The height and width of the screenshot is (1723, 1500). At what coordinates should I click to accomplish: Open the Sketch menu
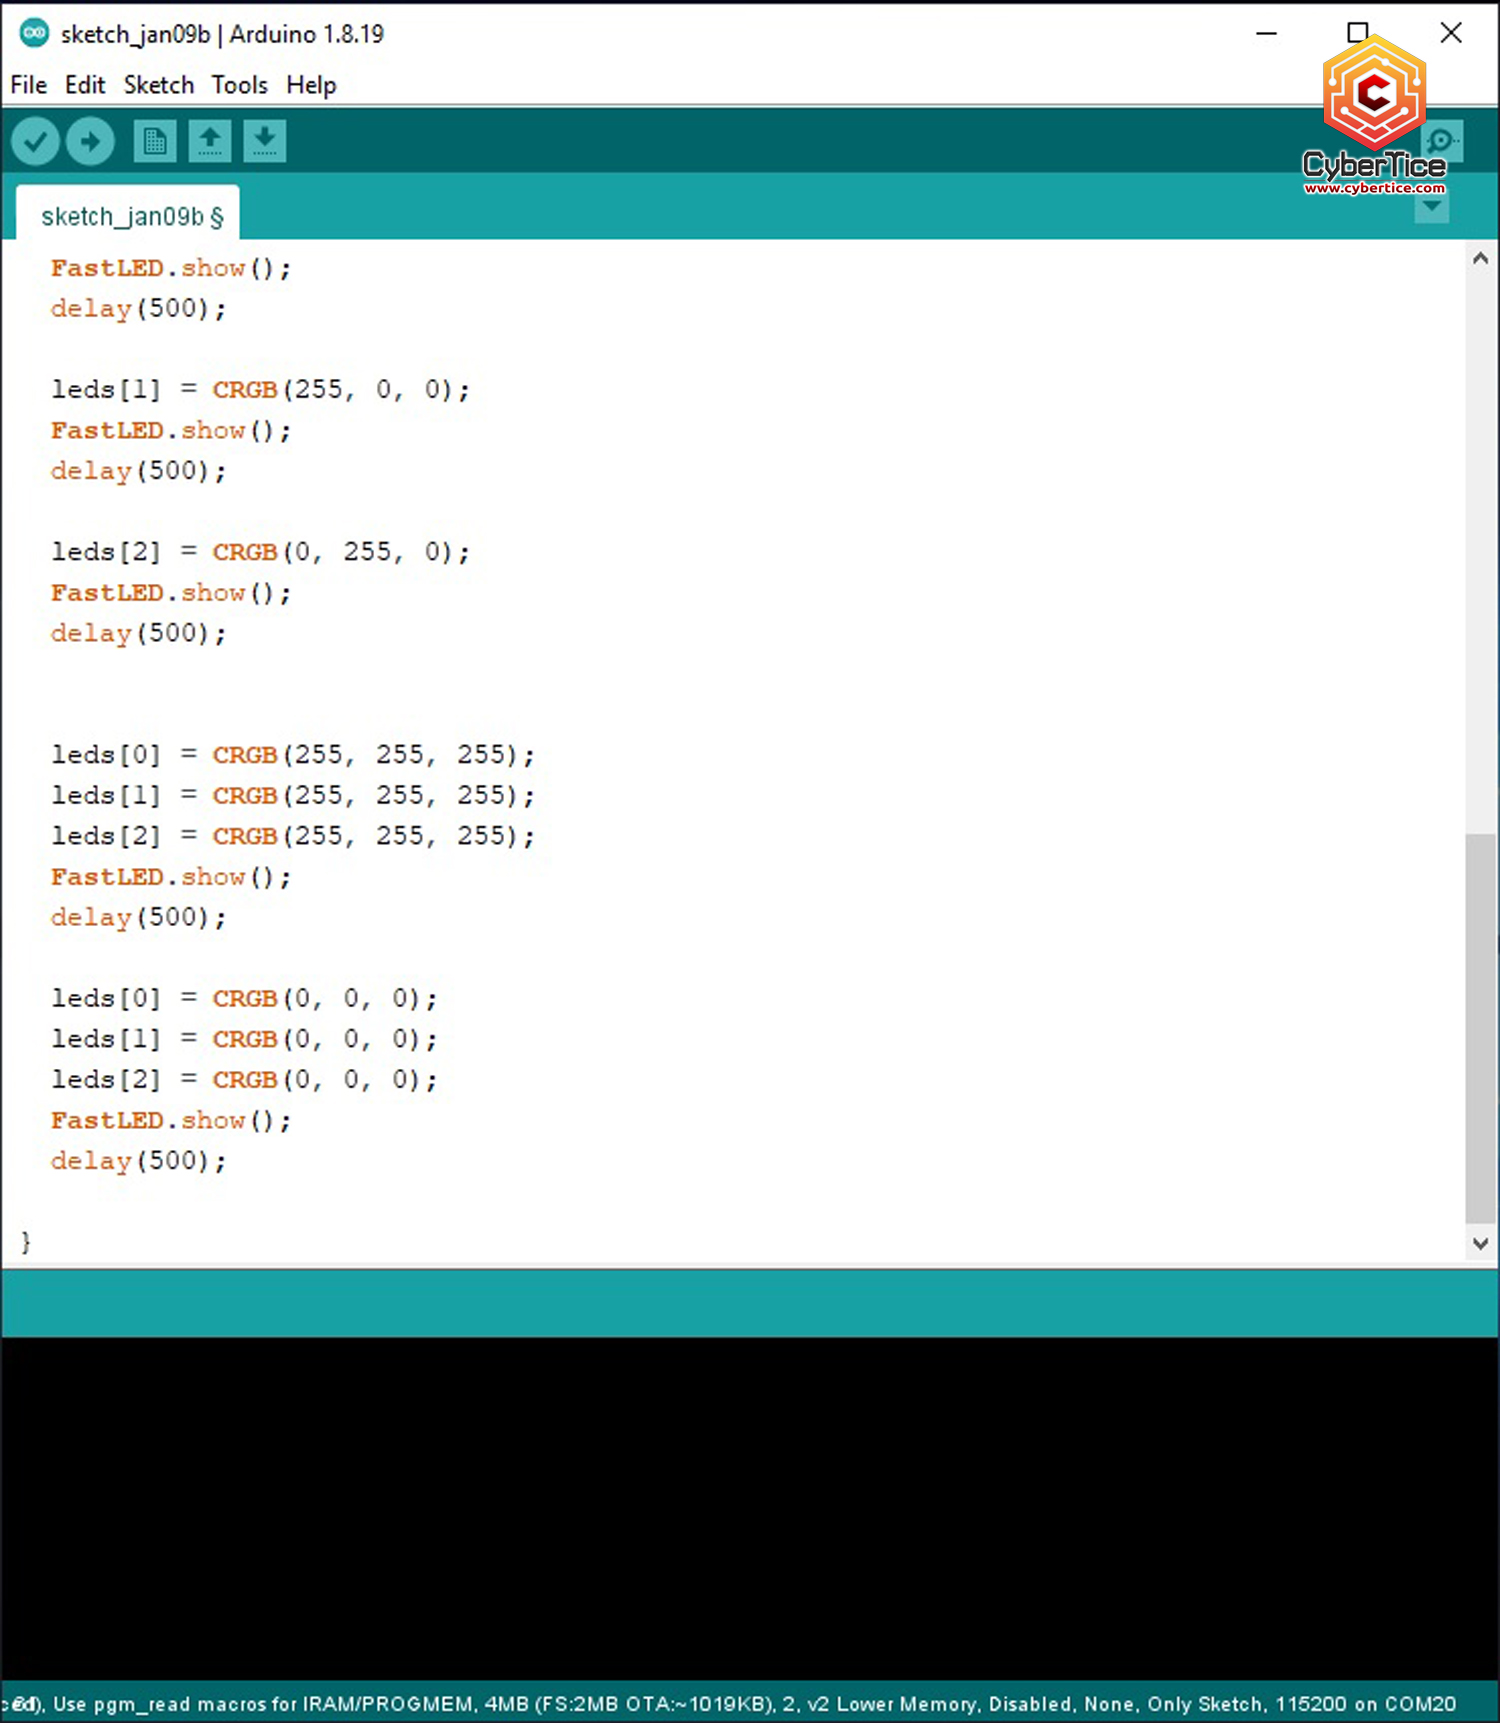pos(158,85)
